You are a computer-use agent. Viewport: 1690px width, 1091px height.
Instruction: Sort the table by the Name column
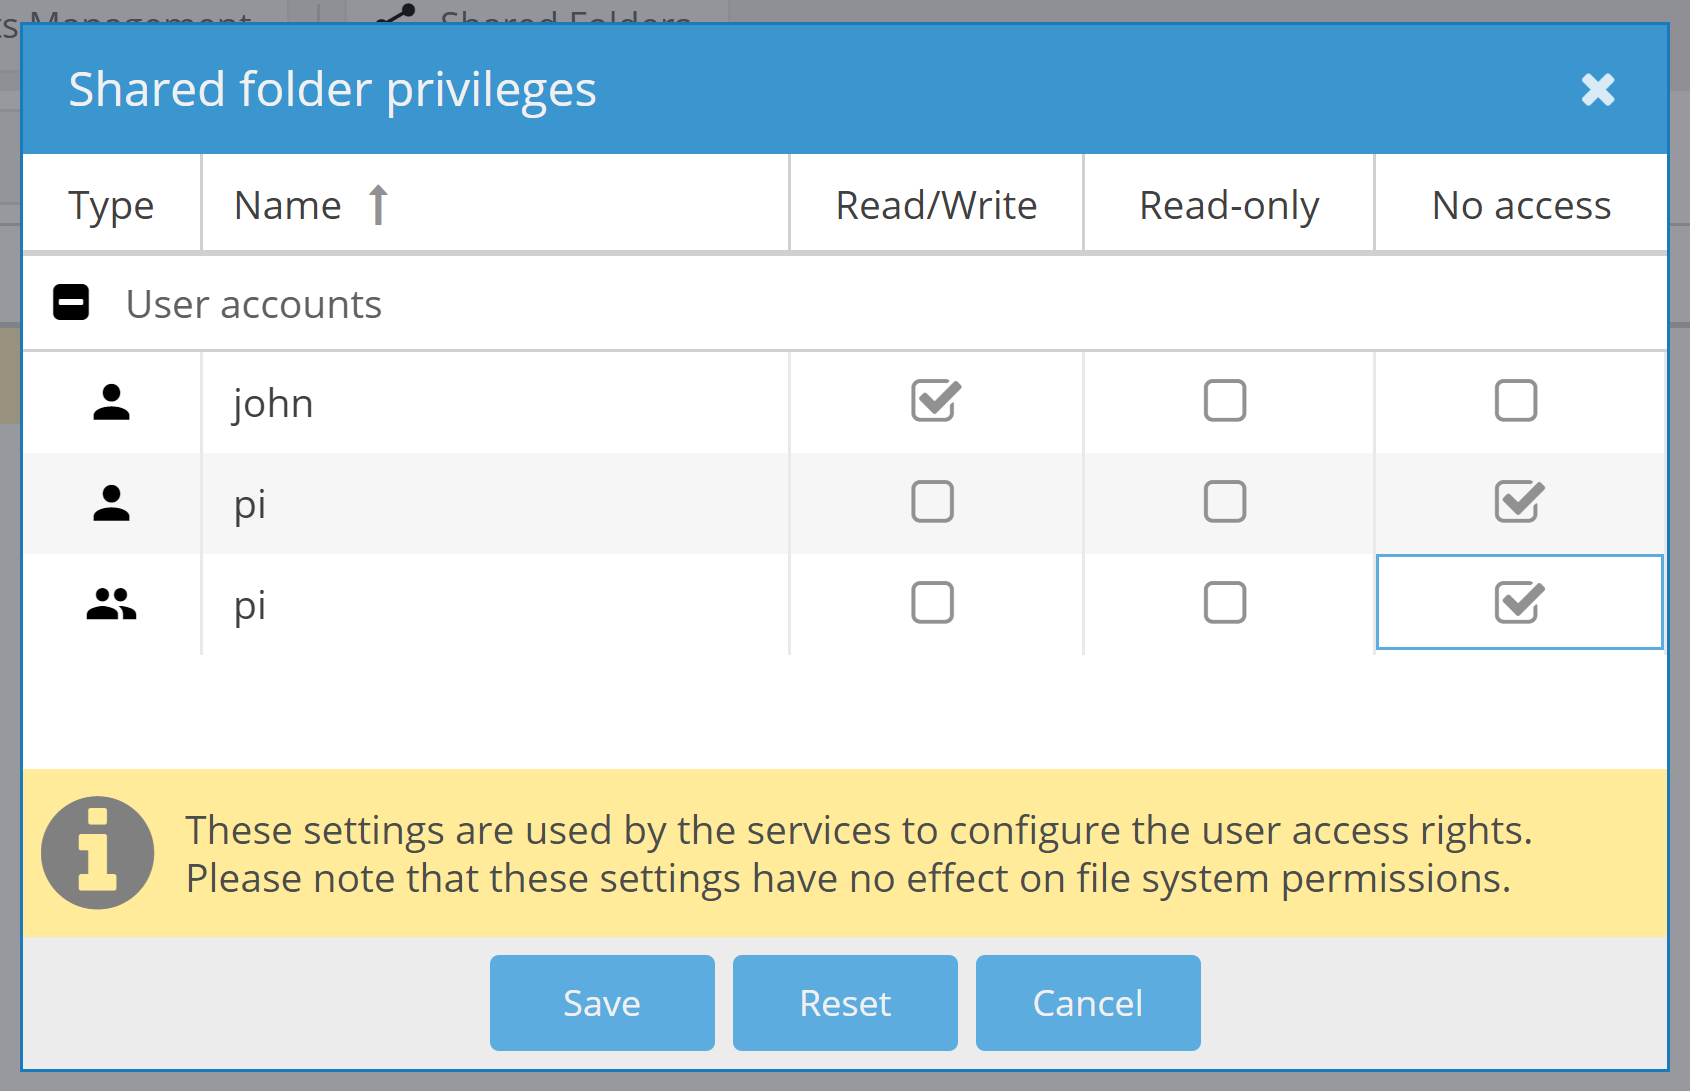pyautogui.click(x=287, y=203)
